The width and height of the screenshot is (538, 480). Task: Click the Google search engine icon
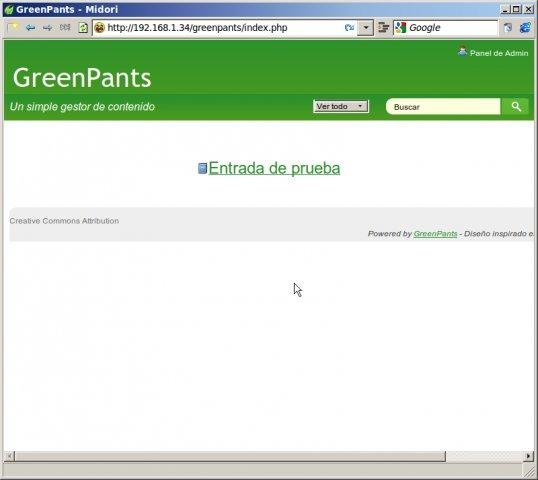pyautogui.click(x=400, y=27)
